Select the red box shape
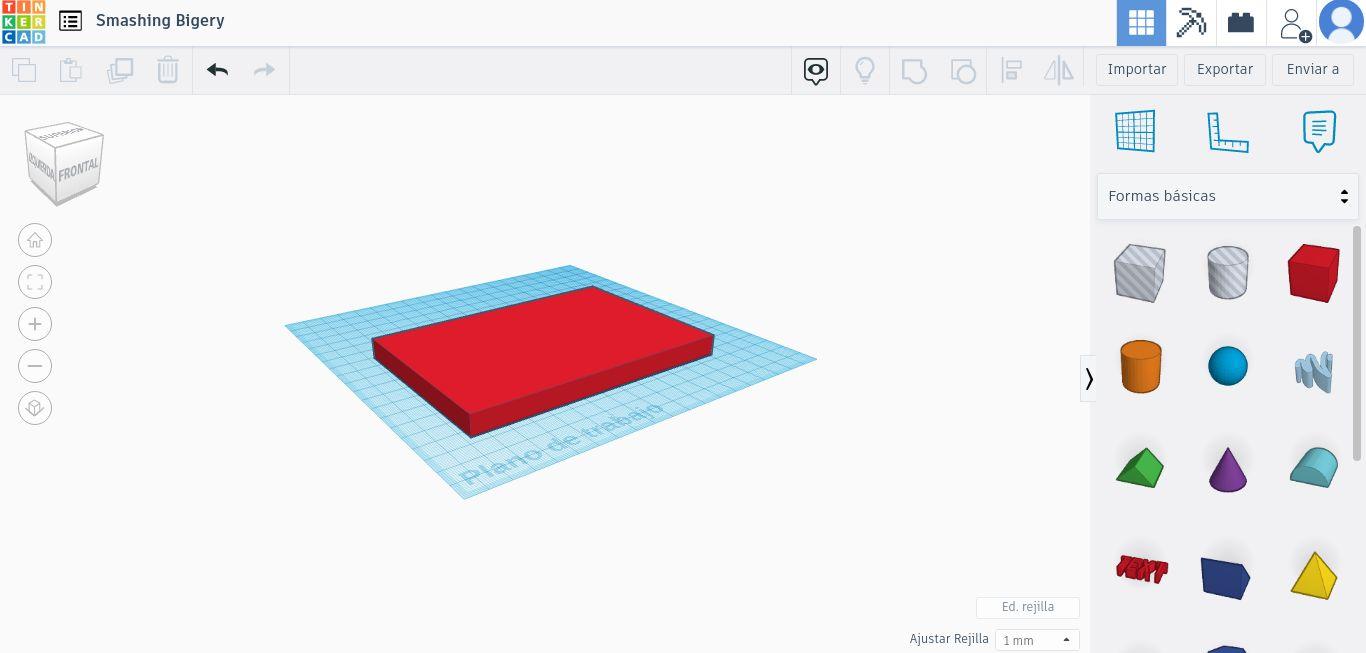The image size is (1366, 653). [x=1313, y=272]
